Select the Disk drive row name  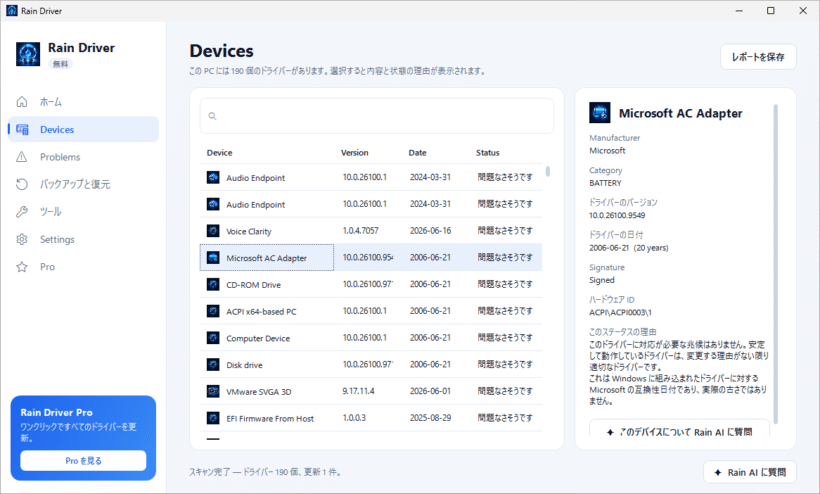pyautogui.click(x=244, y=365)
